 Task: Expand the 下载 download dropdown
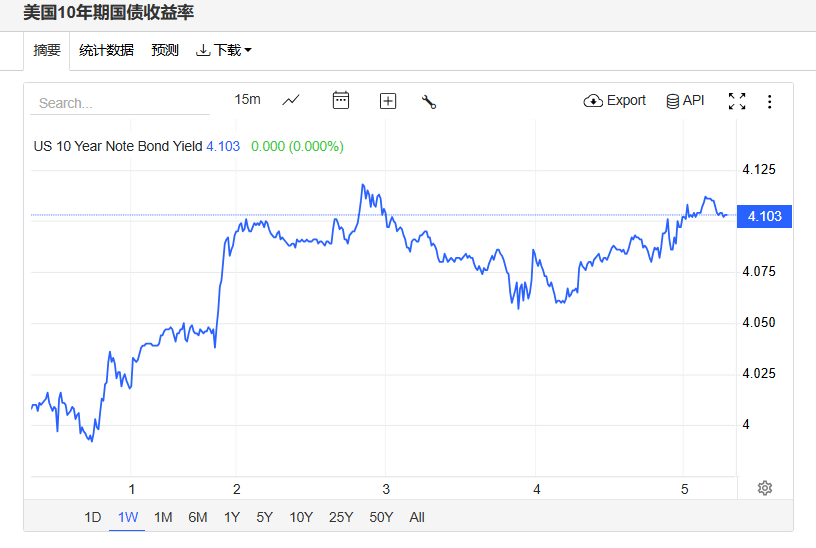[224, 50]
